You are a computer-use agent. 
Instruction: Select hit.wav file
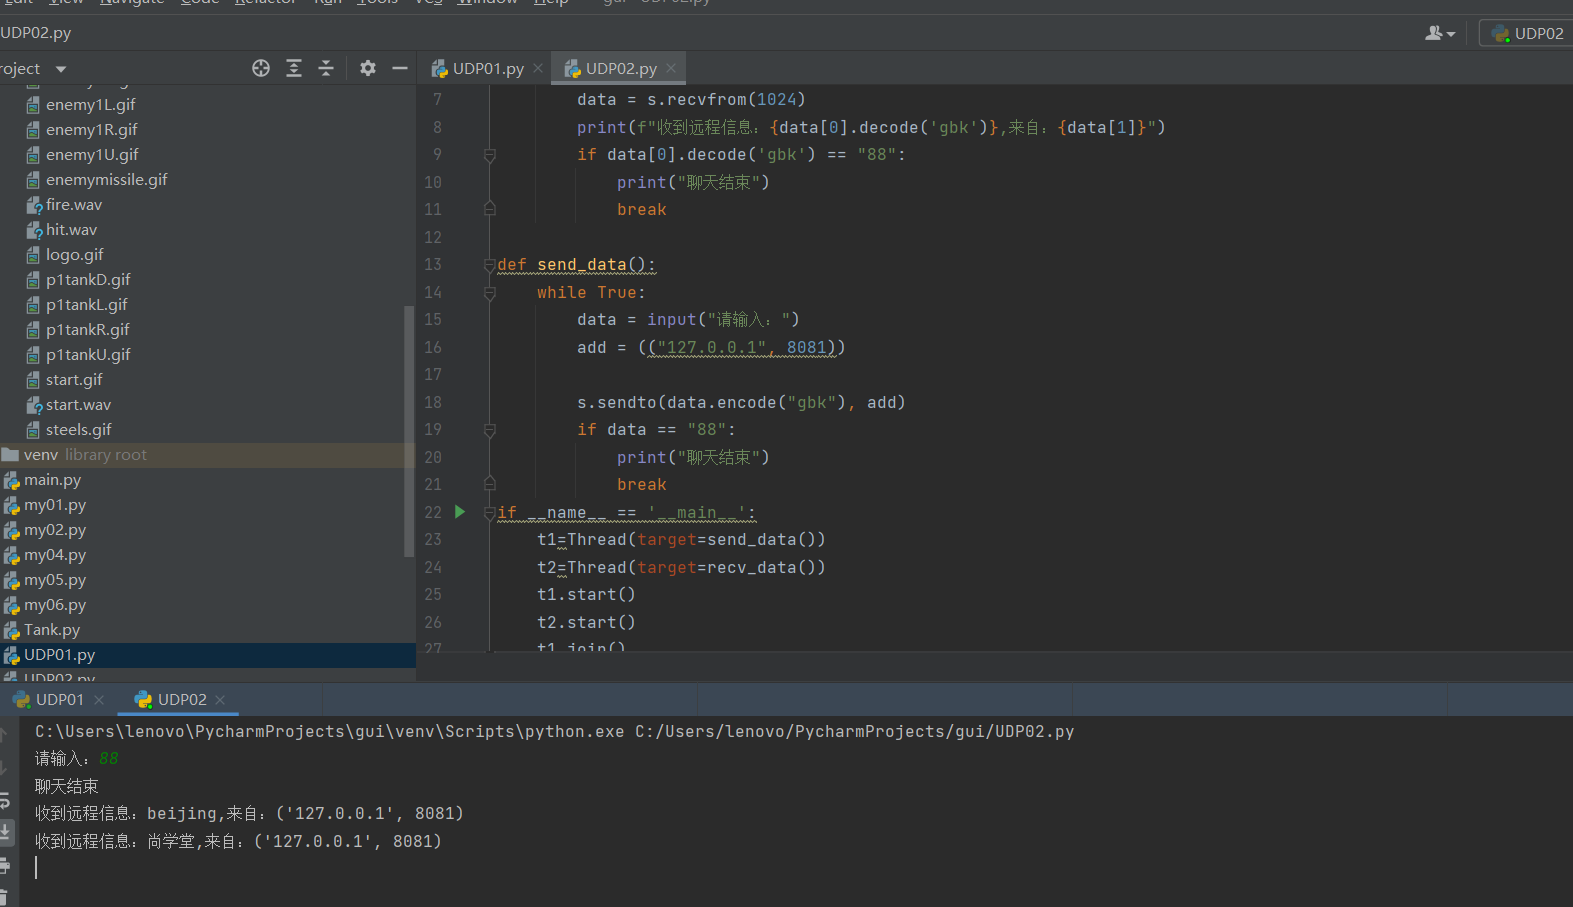pos(71,230)
